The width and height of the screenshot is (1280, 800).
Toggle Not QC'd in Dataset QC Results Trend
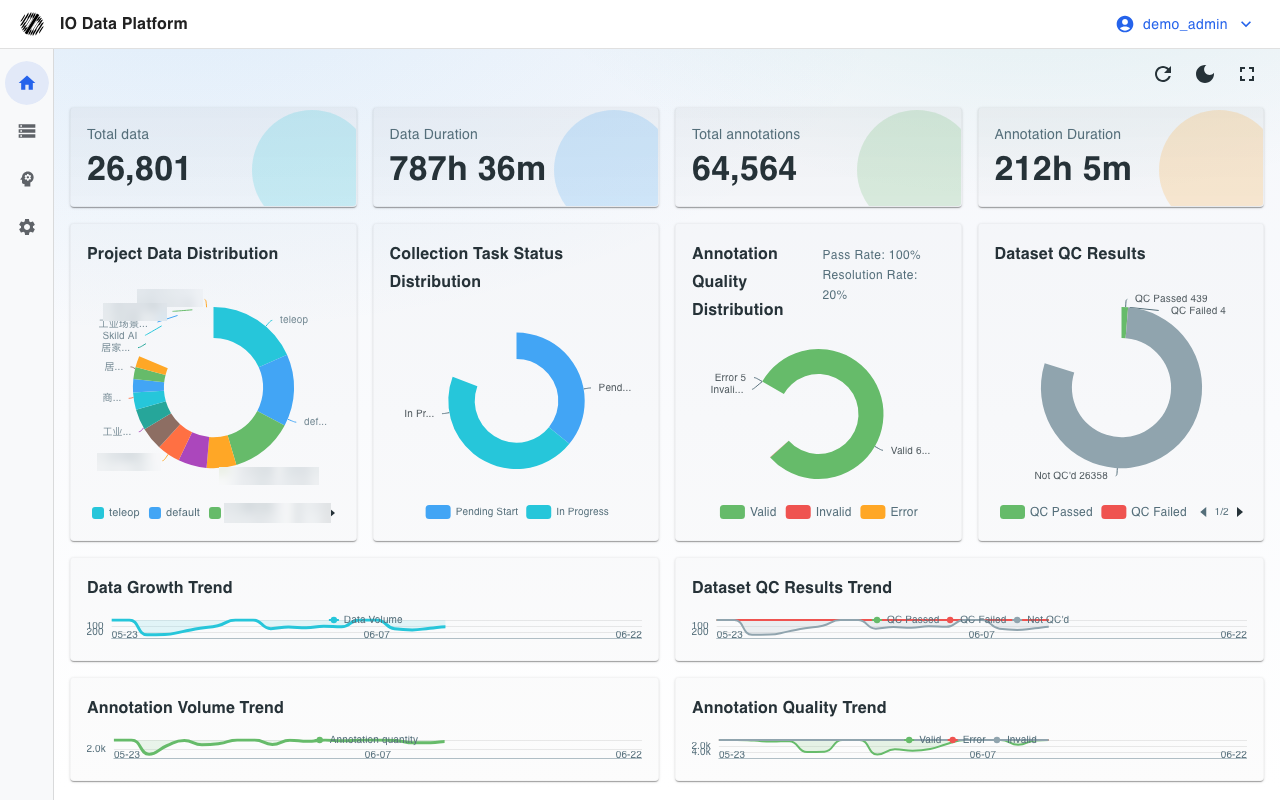[x=1040, y=620]
